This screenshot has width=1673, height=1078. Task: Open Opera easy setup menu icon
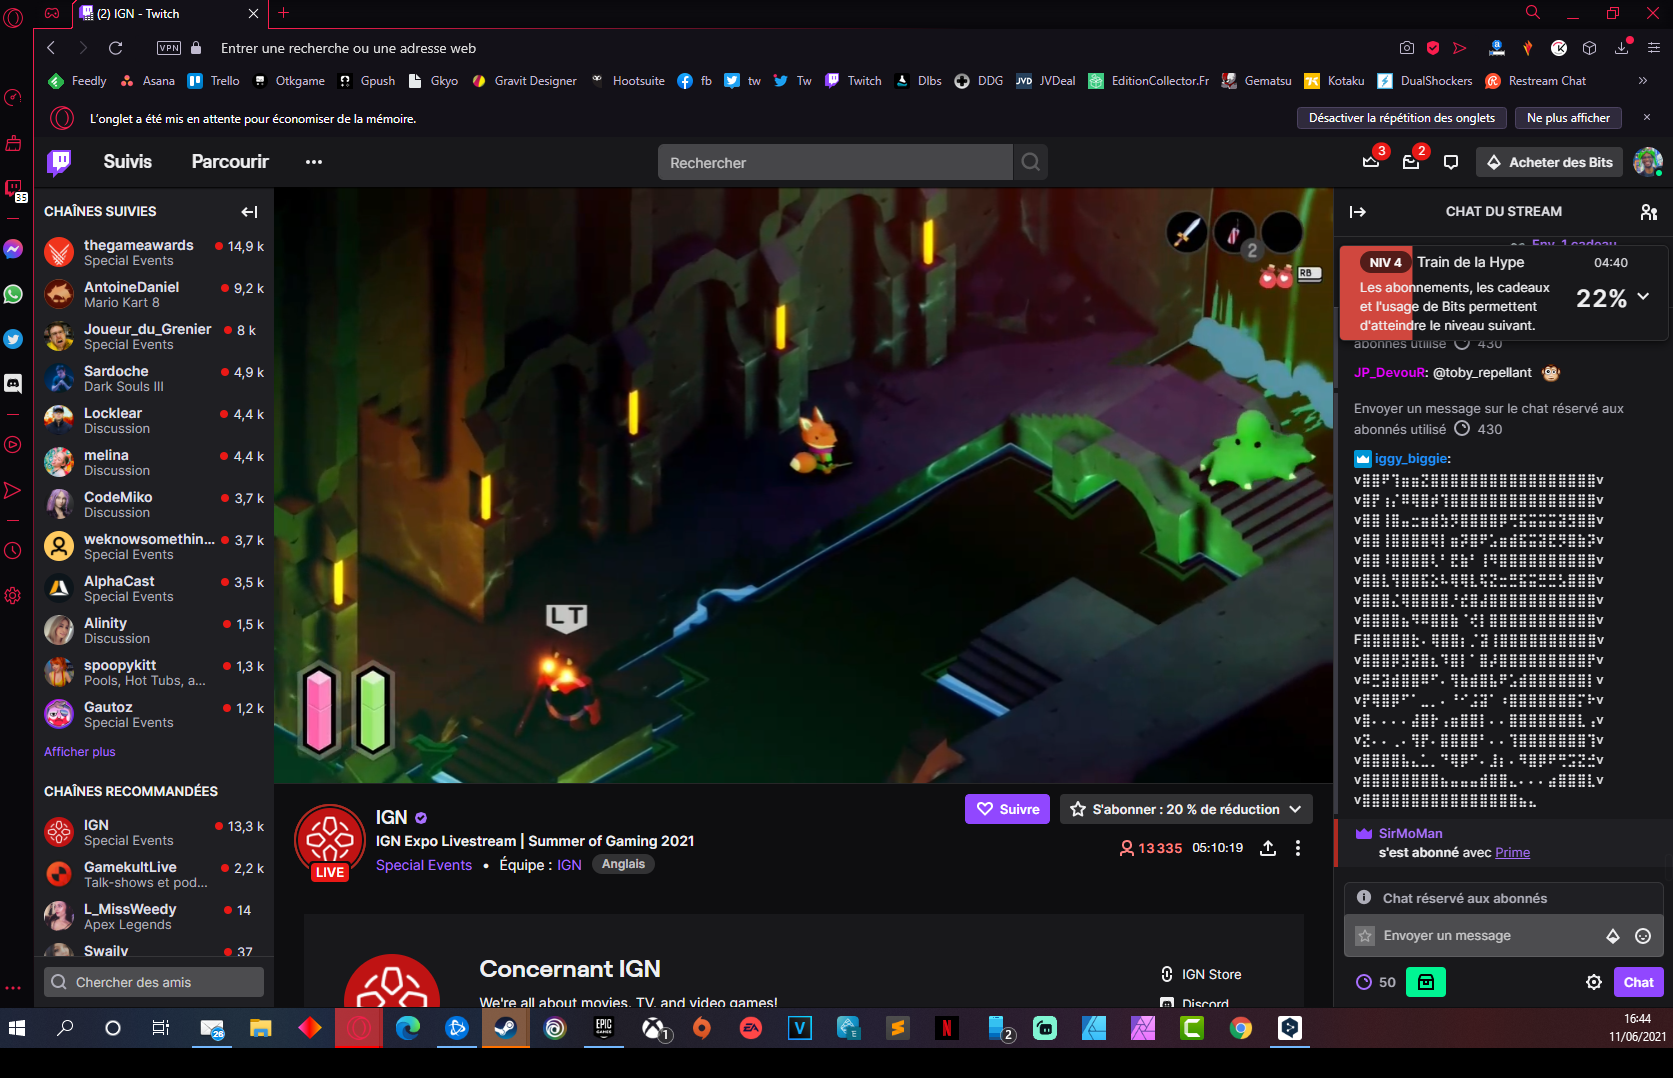click(x=1654, y=48)
